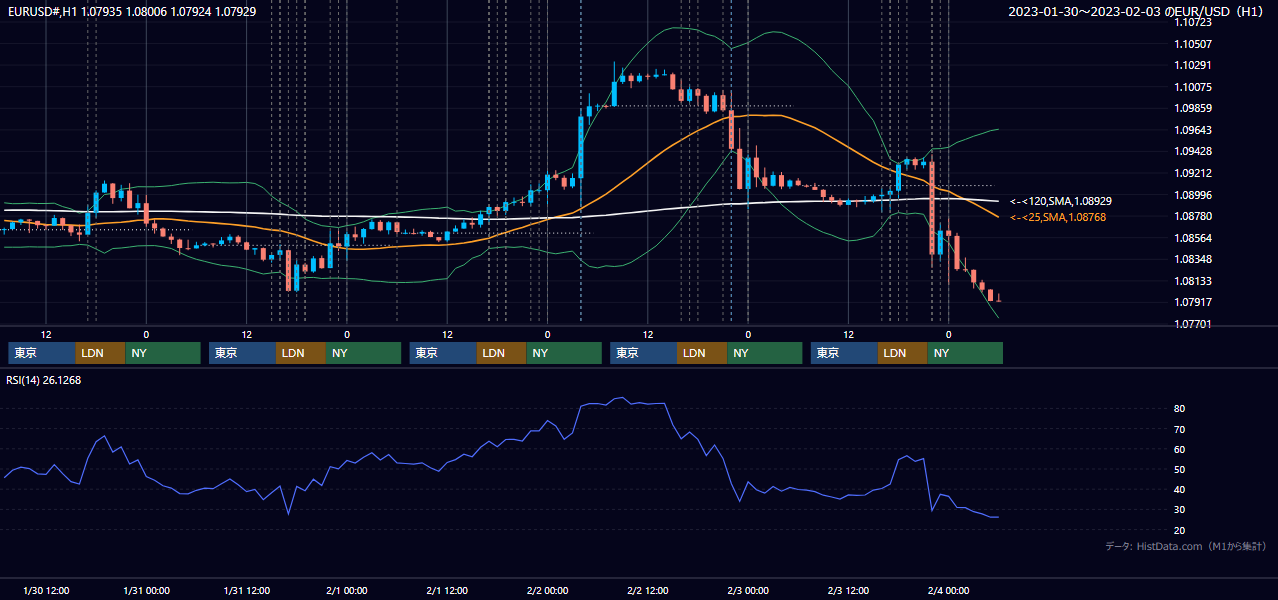
Task: Click the 東京 session block for 2/2
Action: [x=644, y=353]
